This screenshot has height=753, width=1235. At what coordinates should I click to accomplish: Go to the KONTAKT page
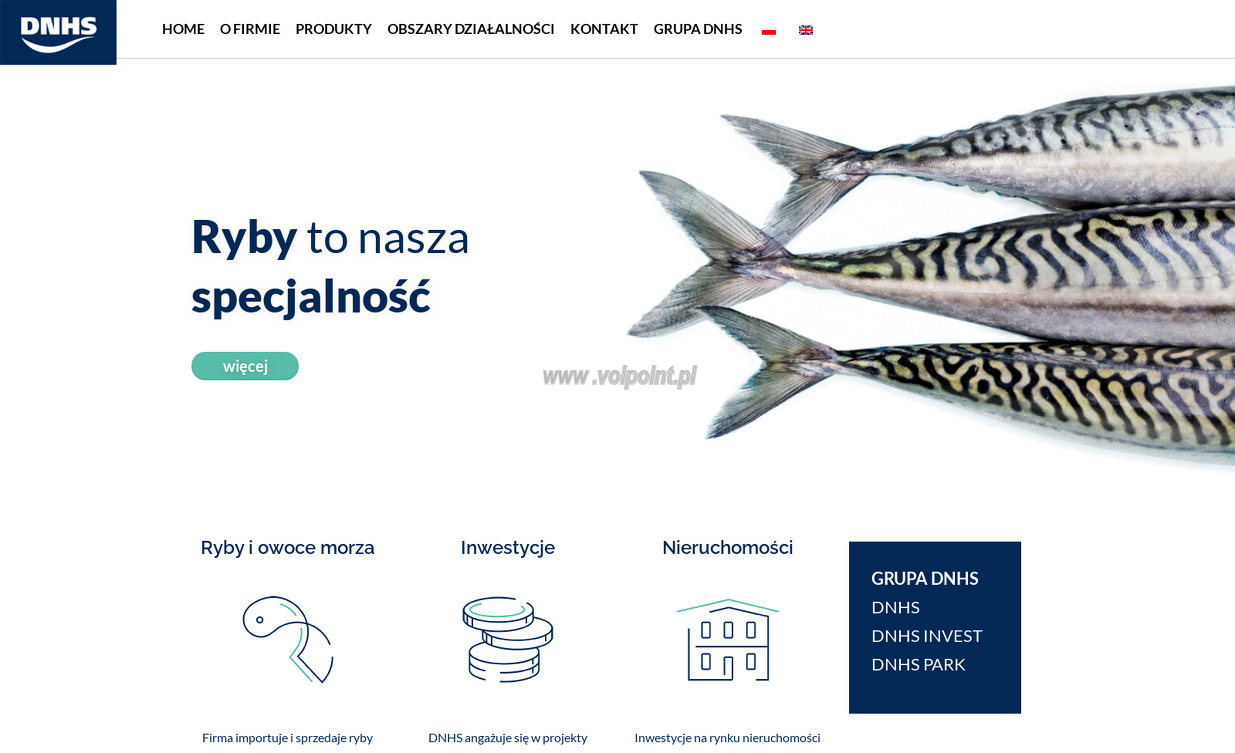click(604, 29)
